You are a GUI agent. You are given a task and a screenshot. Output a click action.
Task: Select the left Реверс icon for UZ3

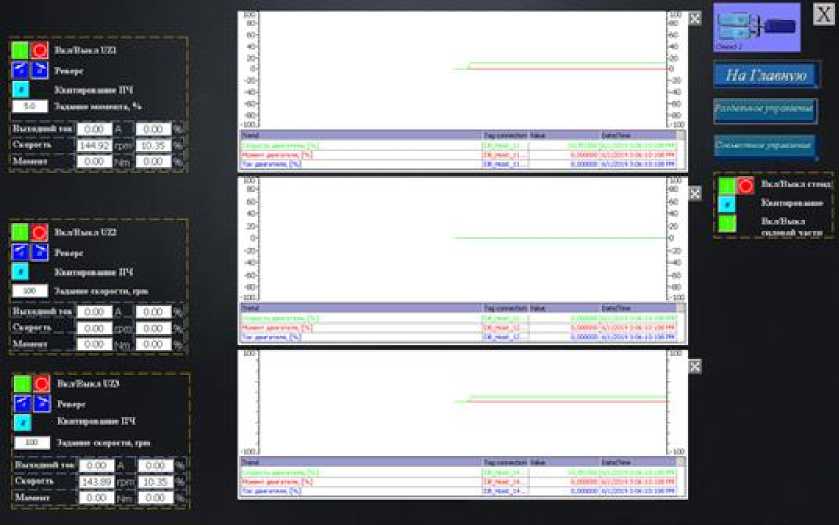click(x=22, y=404)
